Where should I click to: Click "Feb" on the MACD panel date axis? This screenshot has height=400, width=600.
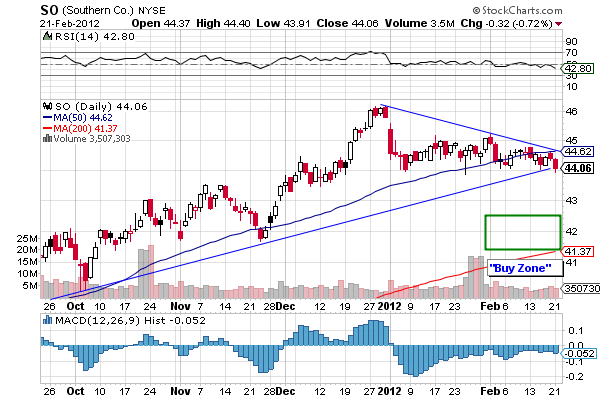490,391
